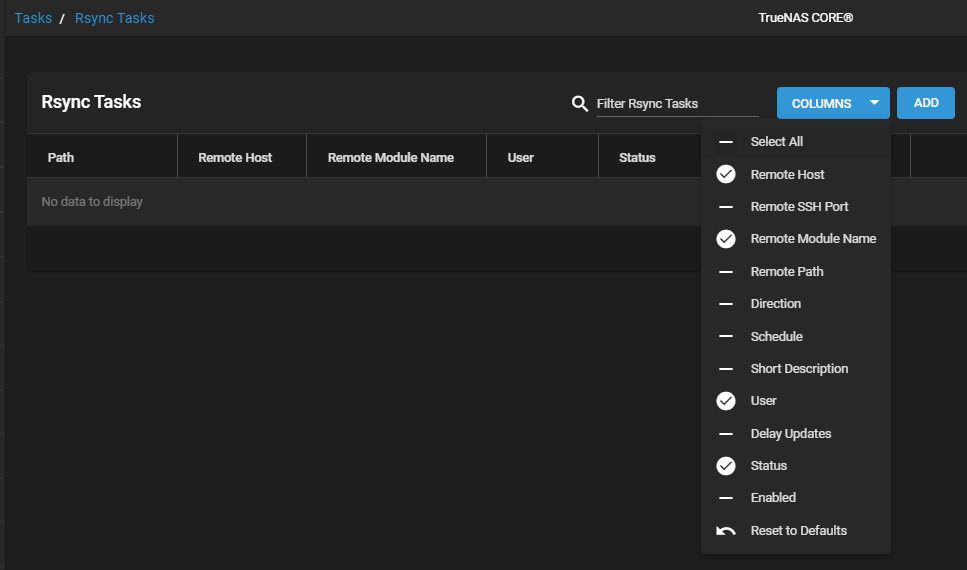The width and height of the screenshot is (967, 570).
Task: Click the checkmark icon beside User
Action: [x=726, y=401]
